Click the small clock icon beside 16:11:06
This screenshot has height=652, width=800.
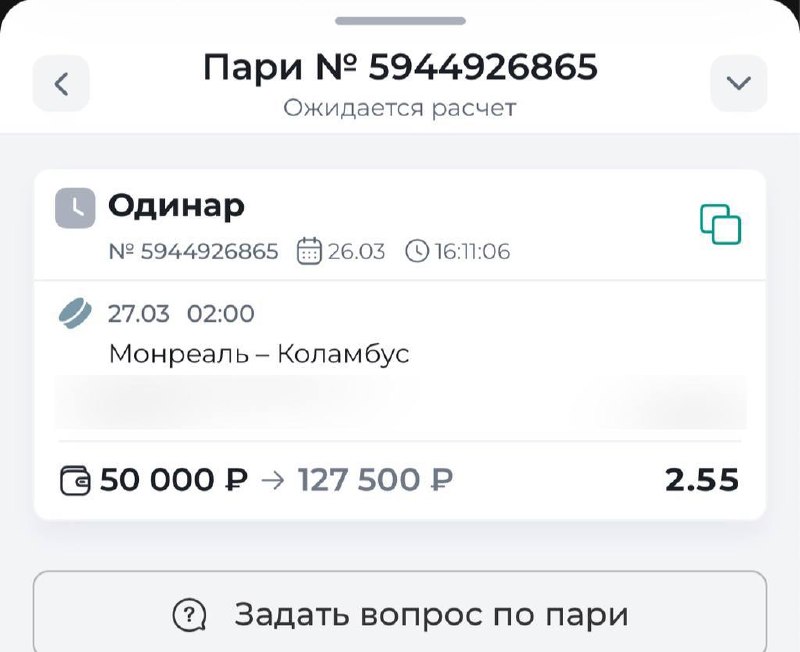416,251
